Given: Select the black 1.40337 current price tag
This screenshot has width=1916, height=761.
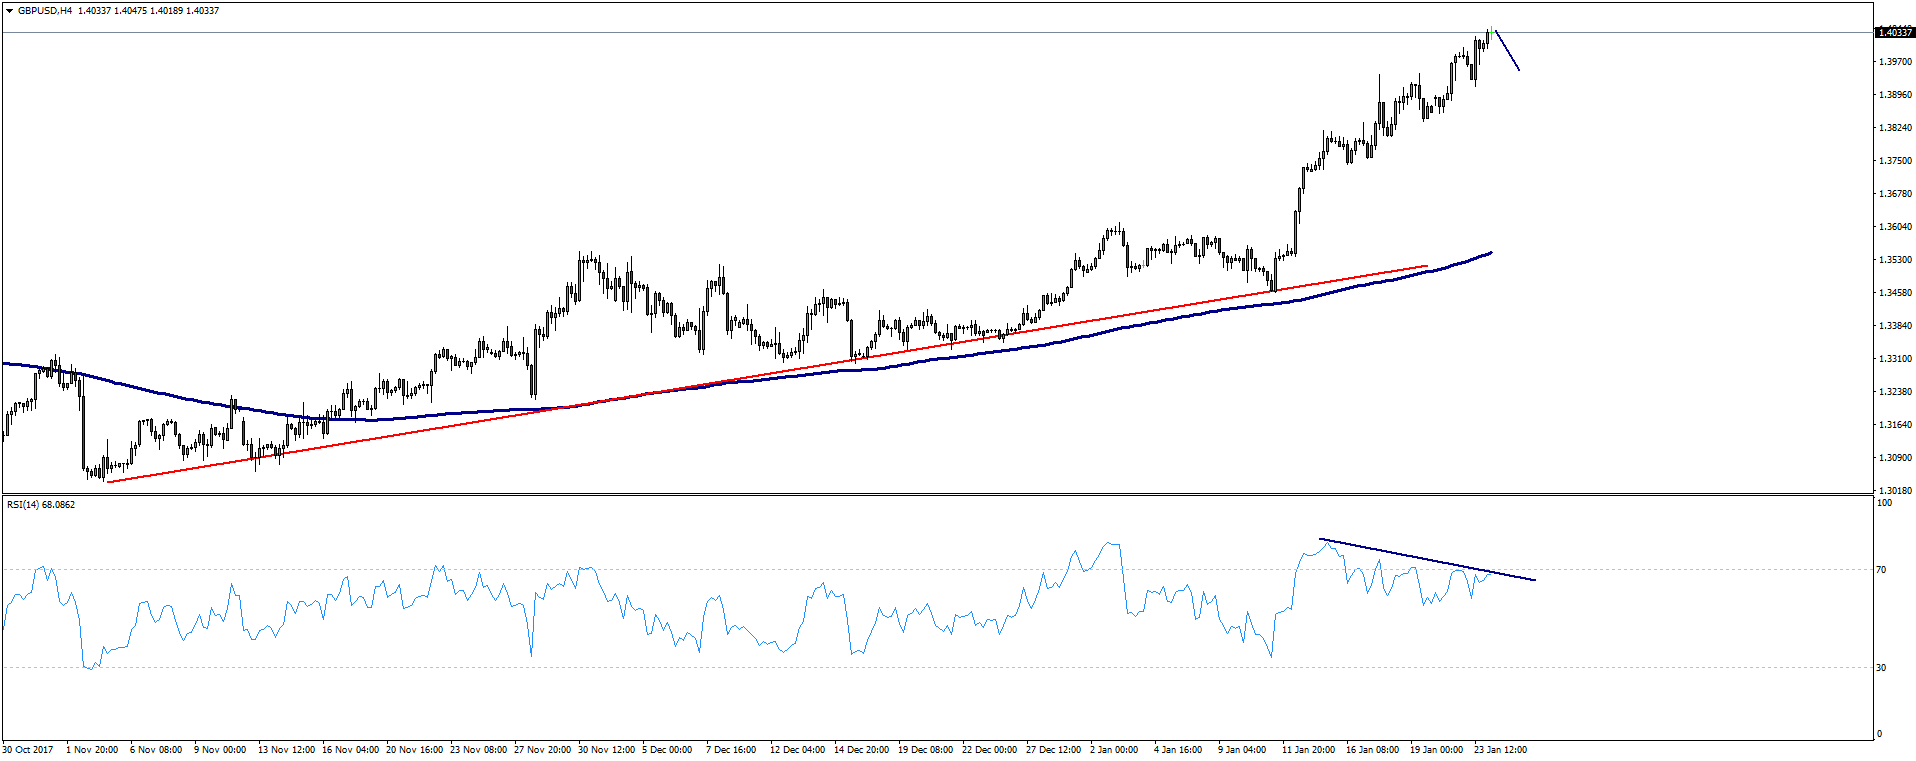Looking at the screenshot, I should point(1895,33).
